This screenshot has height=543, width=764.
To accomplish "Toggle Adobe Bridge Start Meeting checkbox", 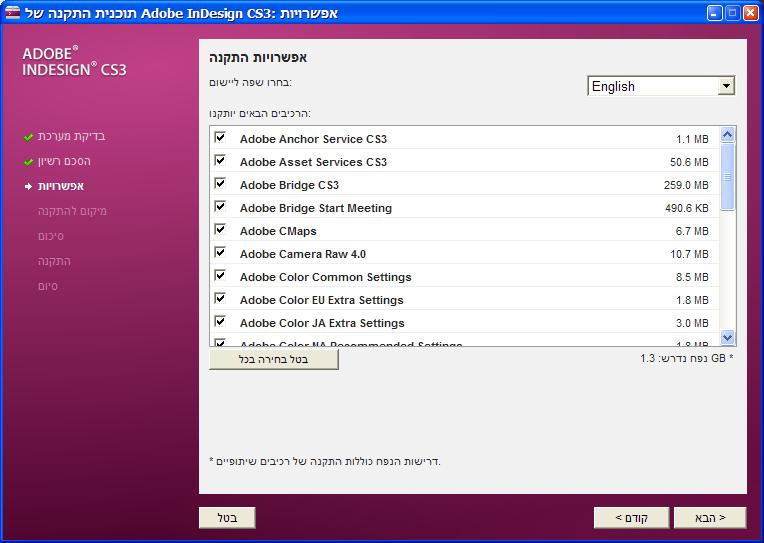I will coord(220,206).
